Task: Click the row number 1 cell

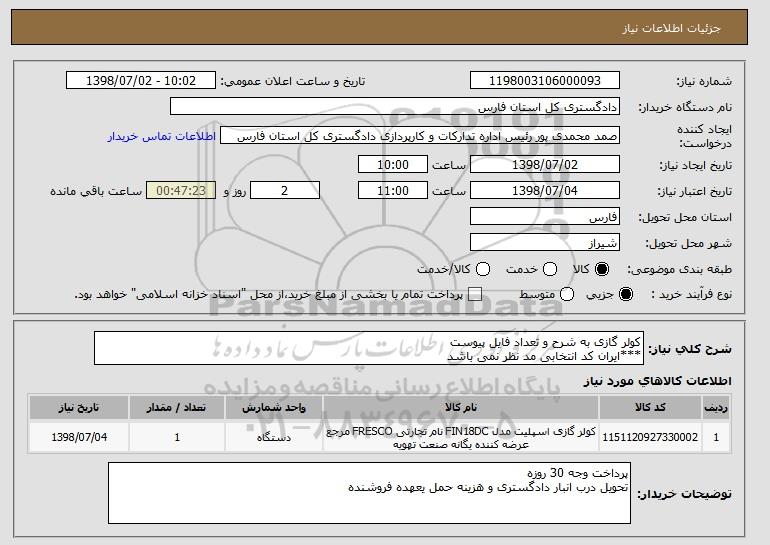Action: click(x=716, y=437)
